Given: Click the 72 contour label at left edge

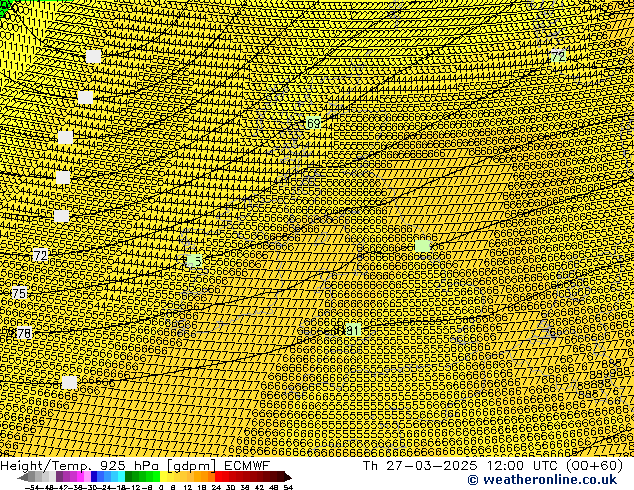Looking at the screenshot, I should click(40, 255).
